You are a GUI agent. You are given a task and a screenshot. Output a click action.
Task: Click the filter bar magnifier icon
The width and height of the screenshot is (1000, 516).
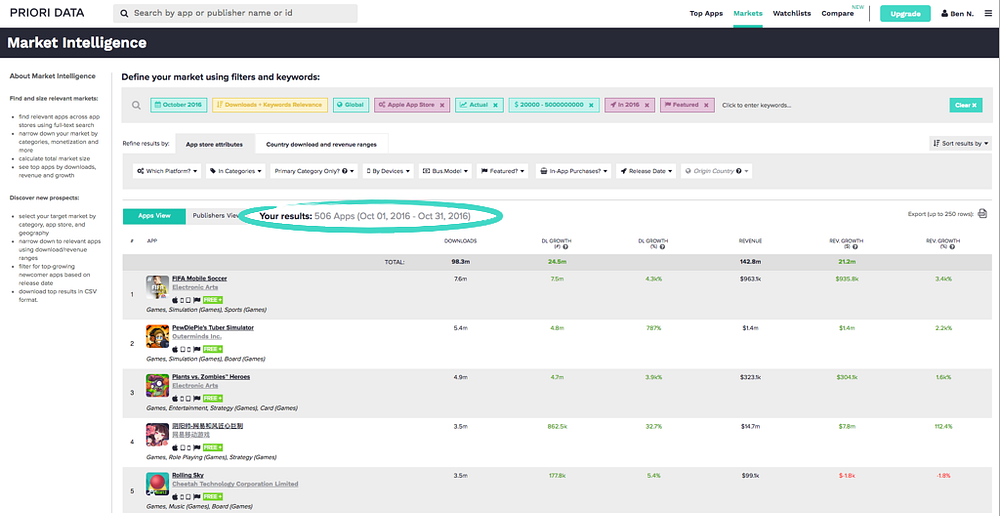coord(136,105)
